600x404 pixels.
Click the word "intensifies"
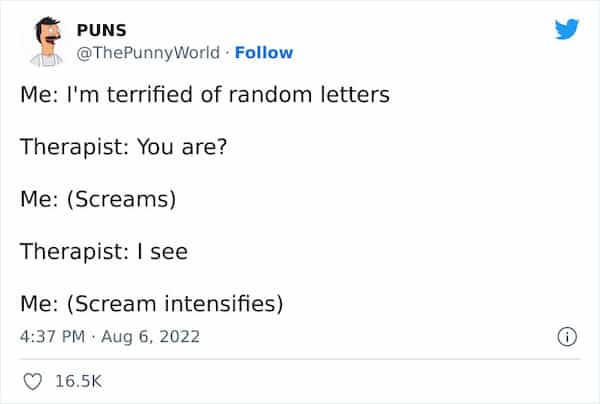pos(227,303)
